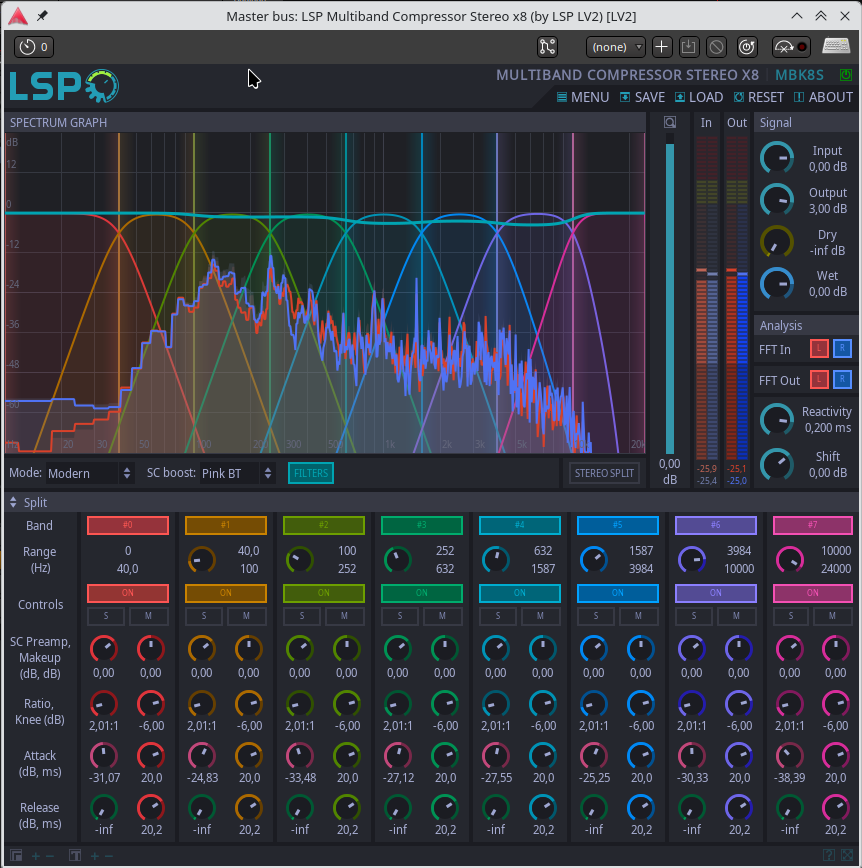Open the keyboard icon in toolbar
This screenshot has width=862, height=868.
836,46
